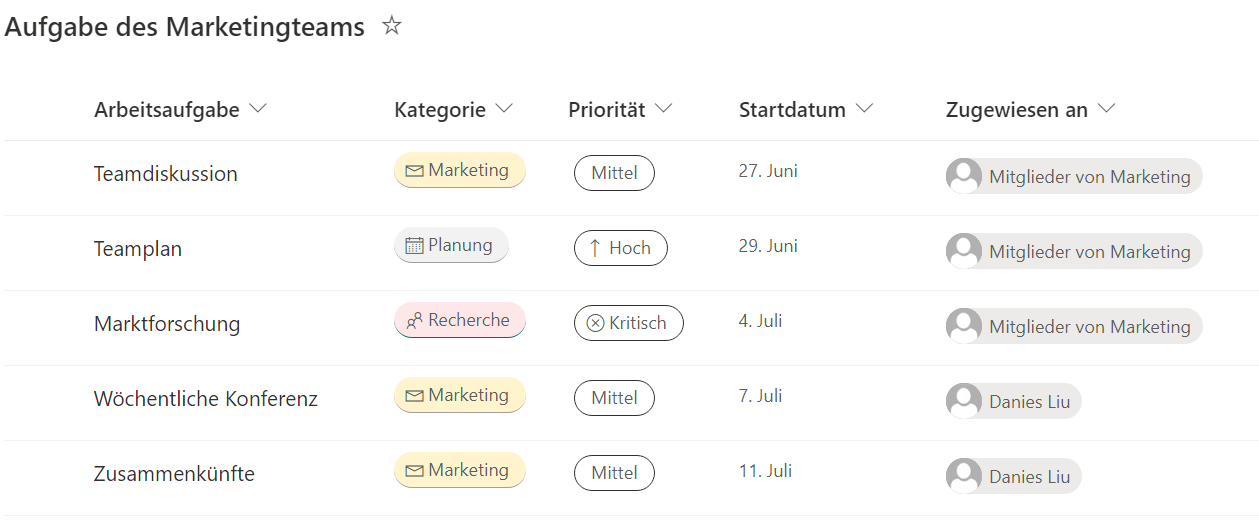Viewport: 1259px width, 521px height.
Task: Open the Priorität column dropdown arrow
Action: click(x=664, y=109)
